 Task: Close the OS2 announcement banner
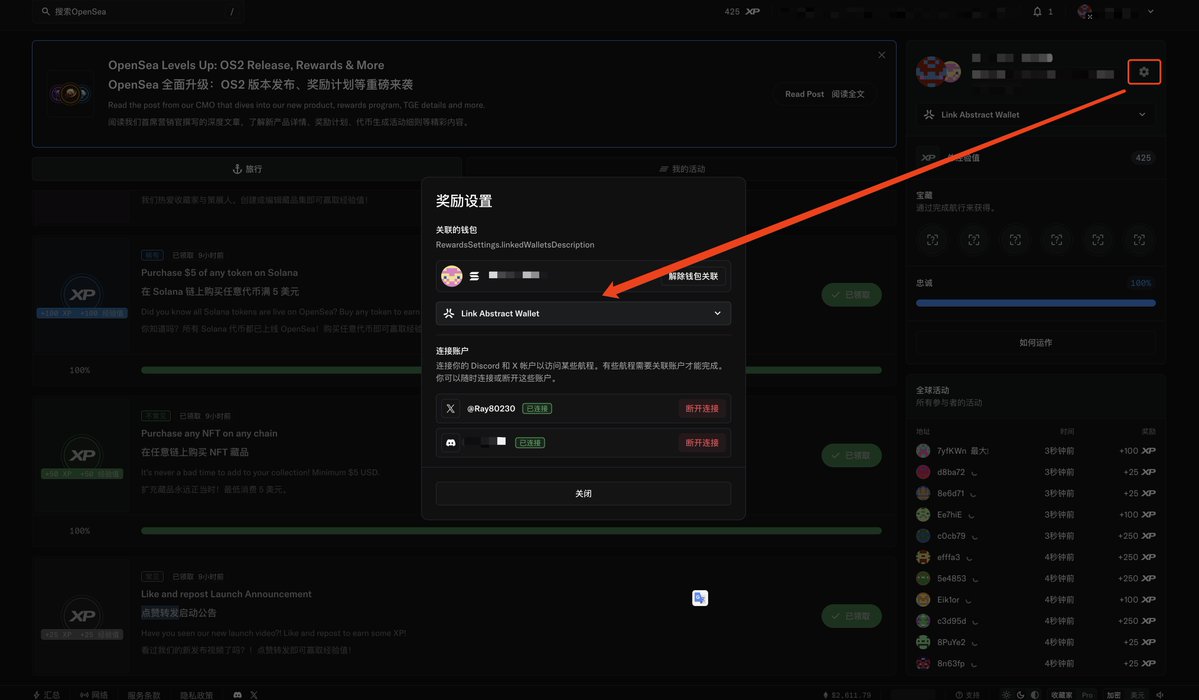click(882, 55)
